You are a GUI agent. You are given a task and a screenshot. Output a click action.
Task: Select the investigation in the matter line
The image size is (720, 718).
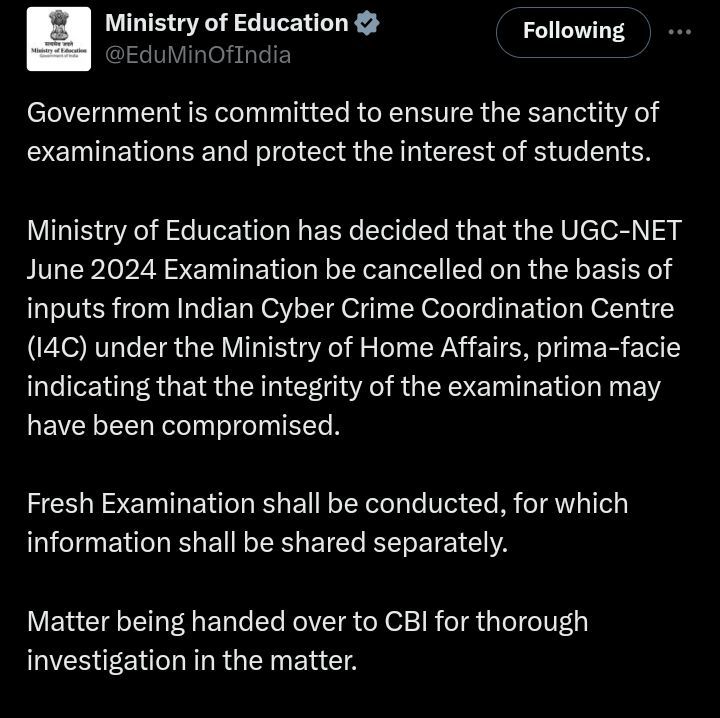pyautogui.click(x=192, y=661)
